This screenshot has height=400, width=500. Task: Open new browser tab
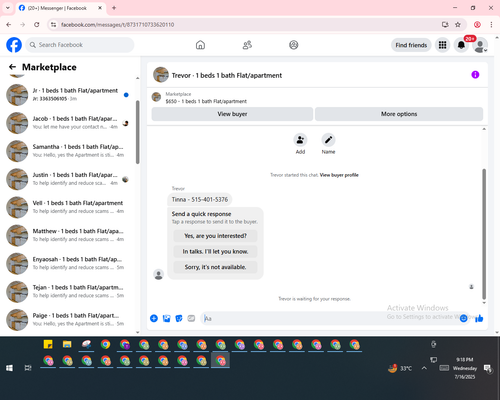coord(114,8)
